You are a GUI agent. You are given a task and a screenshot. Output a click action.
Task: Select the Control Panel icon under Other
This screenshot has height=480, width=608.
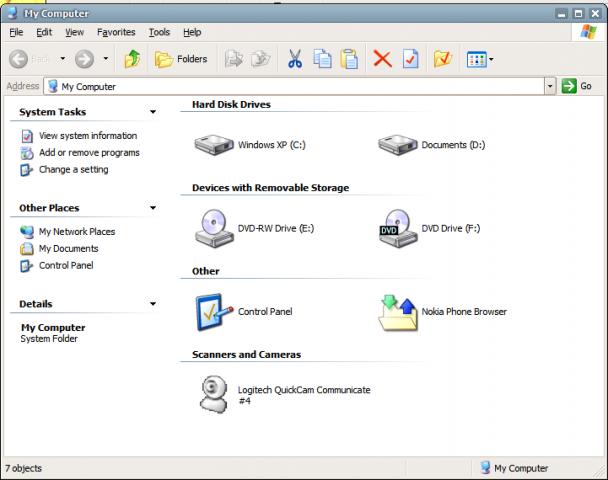tap(214, 312)
